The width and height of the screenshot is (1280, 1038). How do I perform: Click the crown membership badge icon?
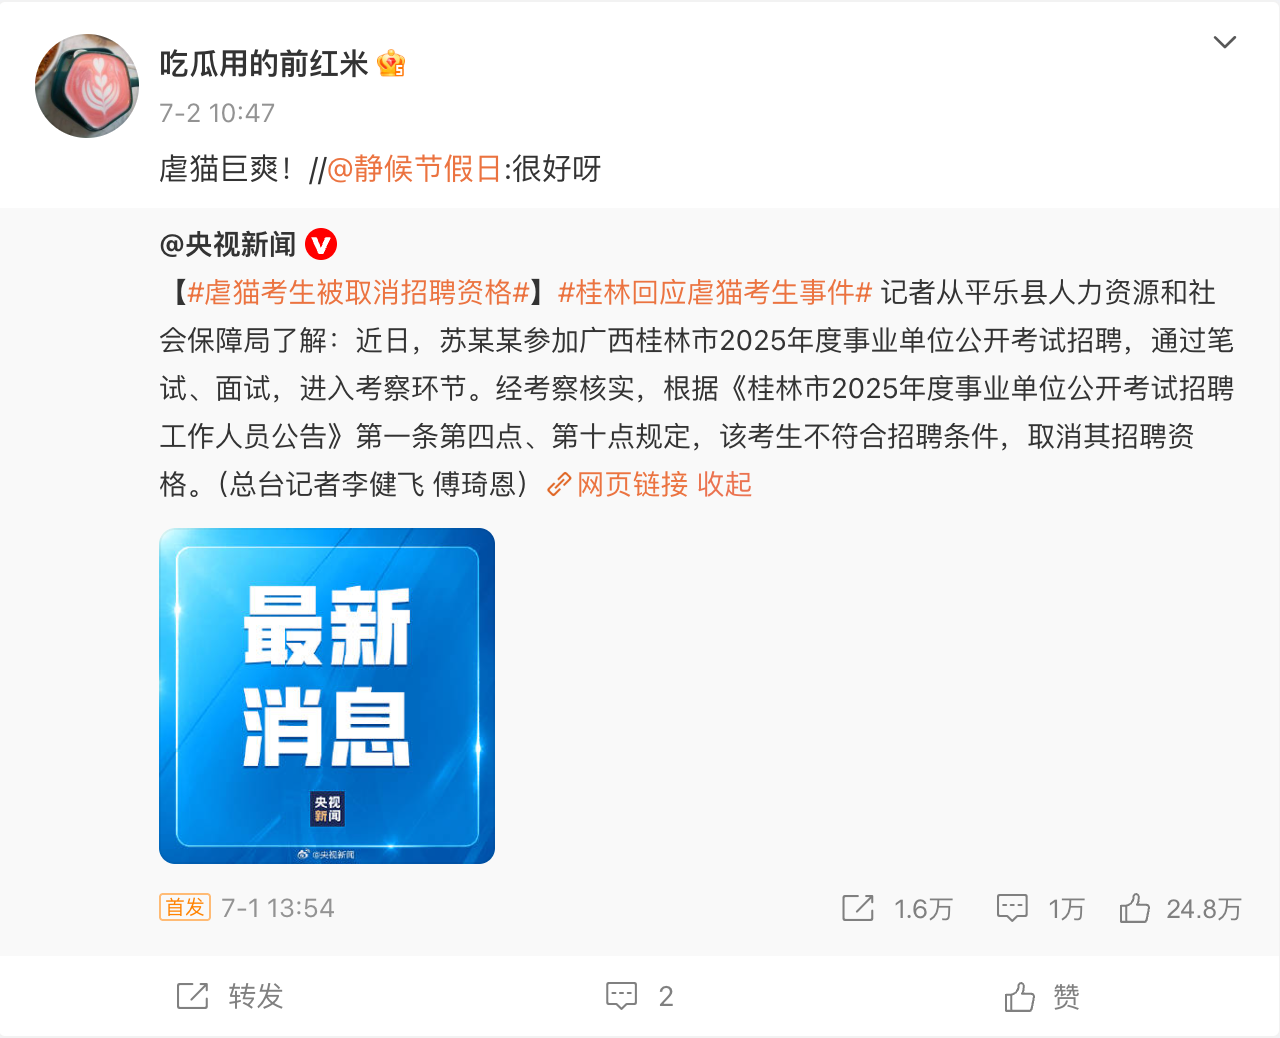(391, 64)
